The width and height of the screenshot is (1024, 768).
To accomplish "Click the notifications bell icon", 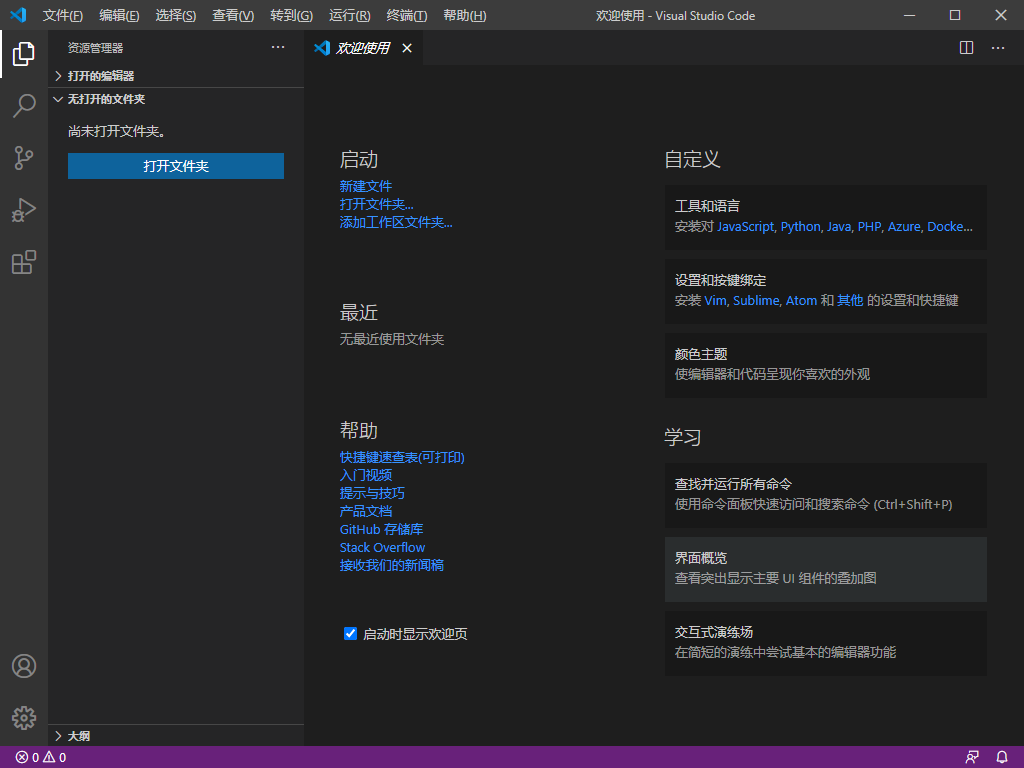I will (x=1002, y=758).
